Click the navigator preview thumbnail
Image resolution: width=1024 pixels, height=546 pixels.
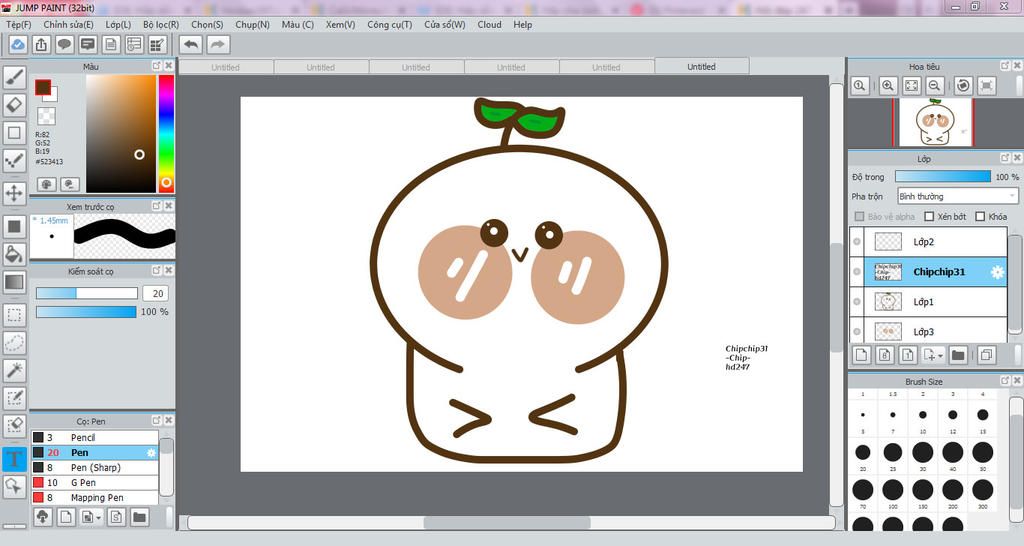tap(935, 122)
